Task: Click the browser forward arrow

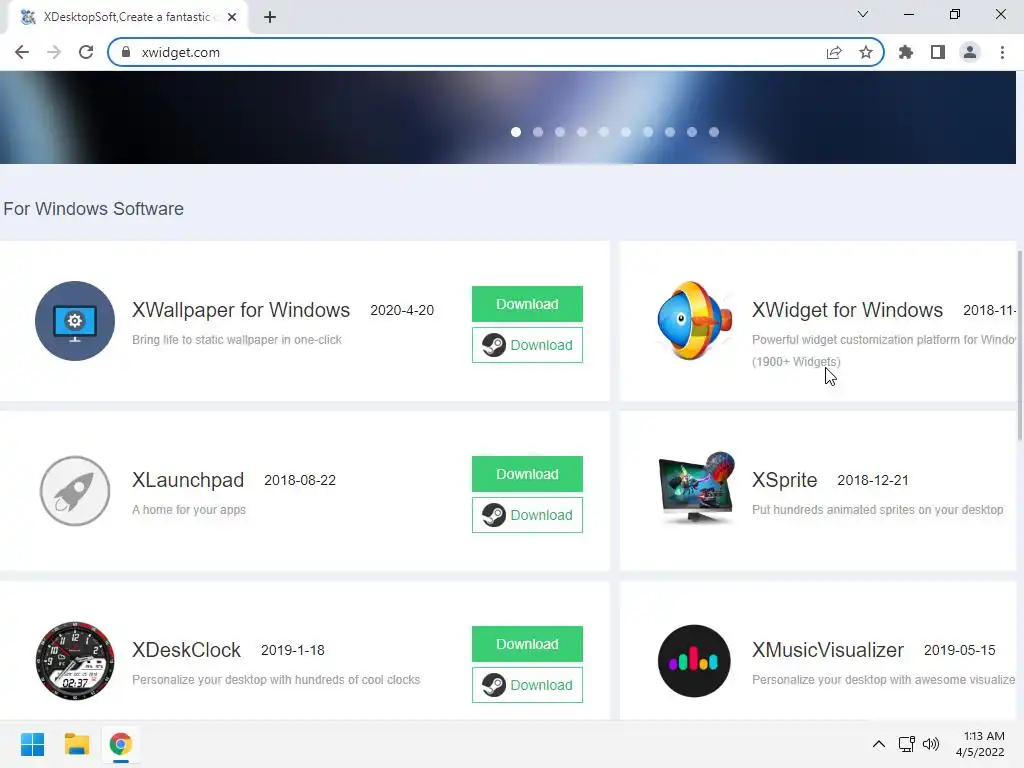Action: pyautogui.click(x=54, y=52)
